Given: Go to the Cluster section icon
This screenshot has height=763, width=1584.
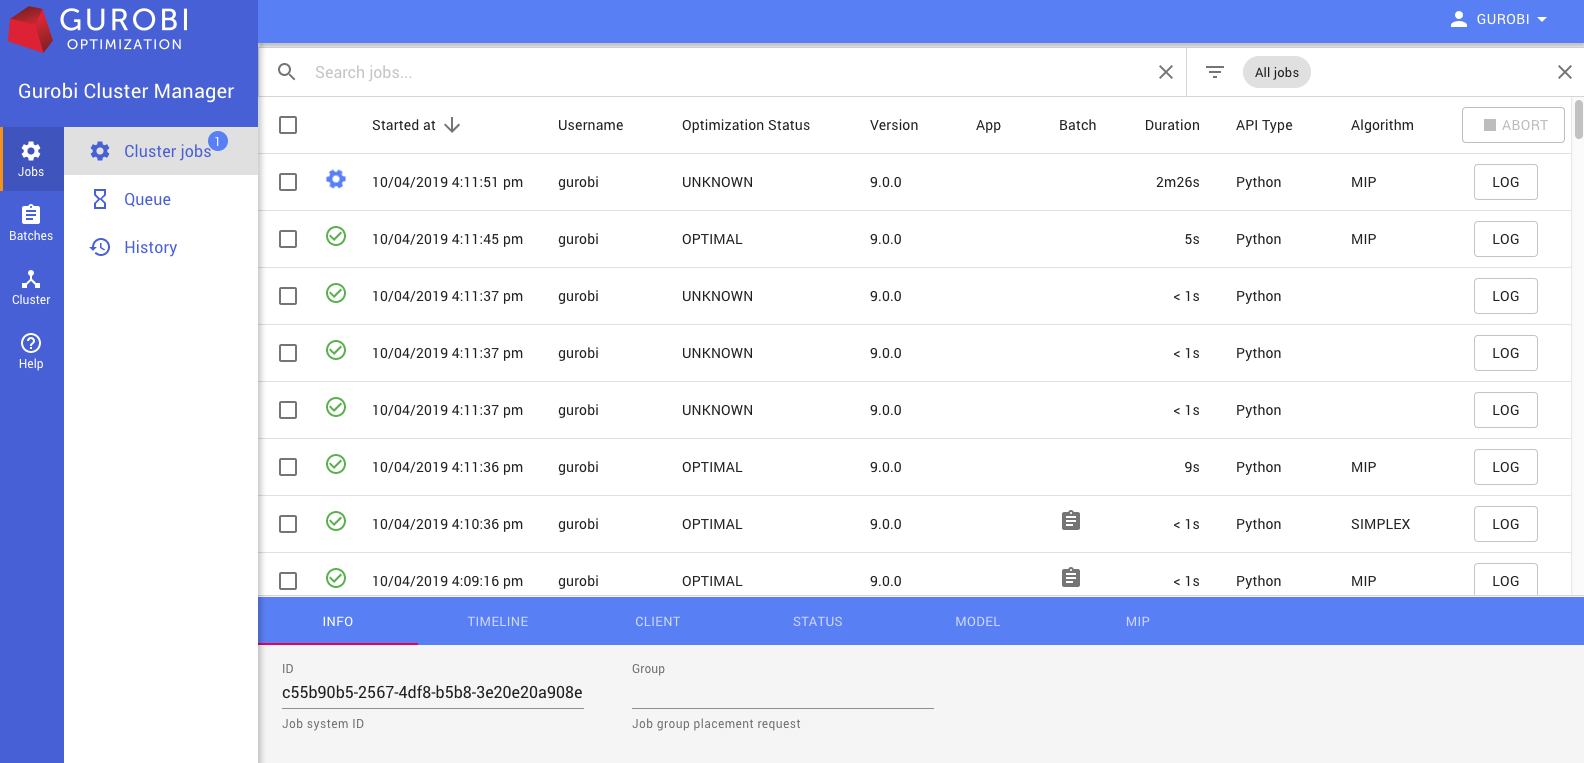Looking at the screenshot, I should (x=31, y=280).
